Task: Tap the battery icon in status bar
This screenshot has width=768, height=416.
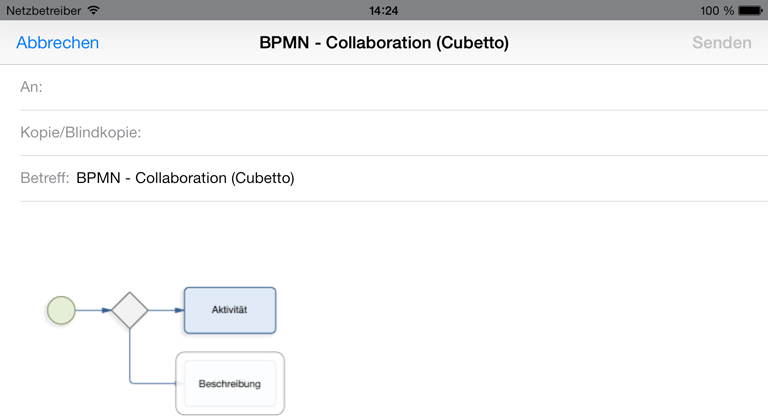Action: (x=750, y=10)
